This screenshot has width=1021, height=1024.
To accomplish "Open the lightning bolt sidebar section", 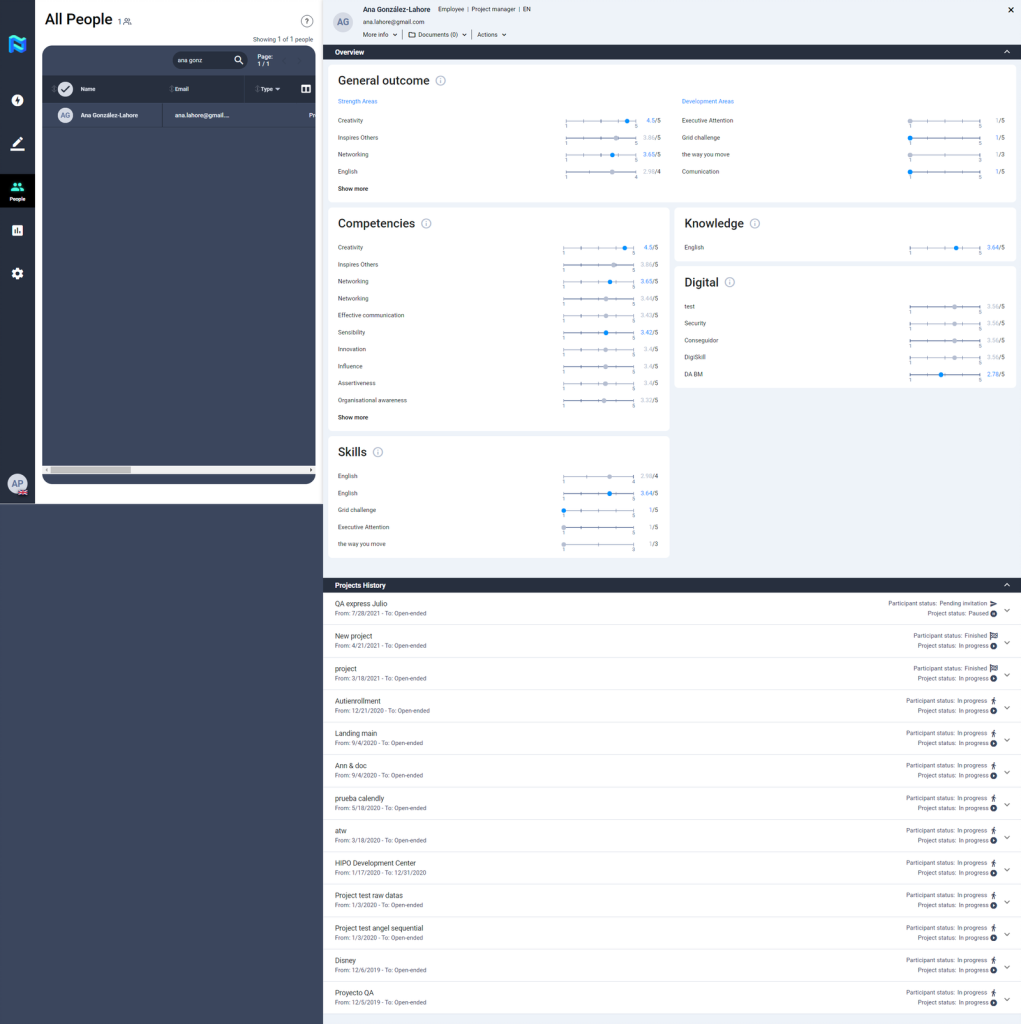I will pyautogui.click(x=17, y=100).
